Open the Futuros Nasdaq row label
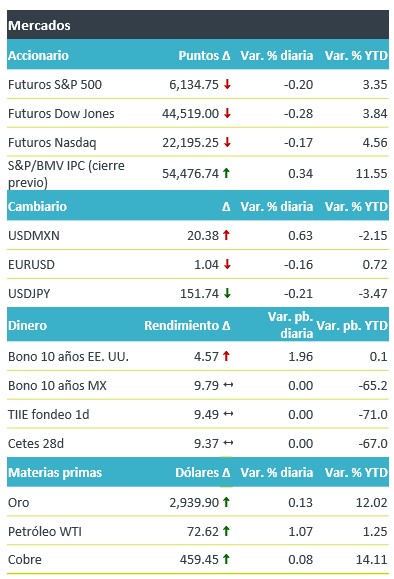This screenshot has width=394, height=579. click(52, 143)
